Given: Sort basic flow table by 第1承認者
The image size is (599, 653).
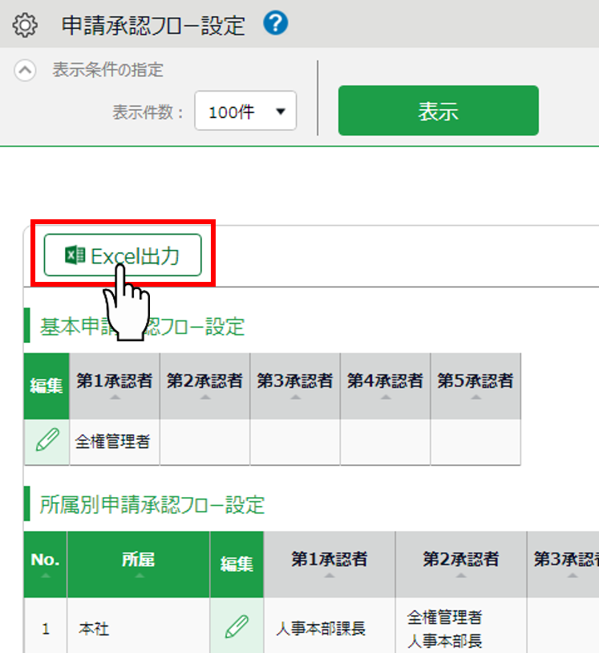Looking at the screenshot, I should tap(115, 386).
